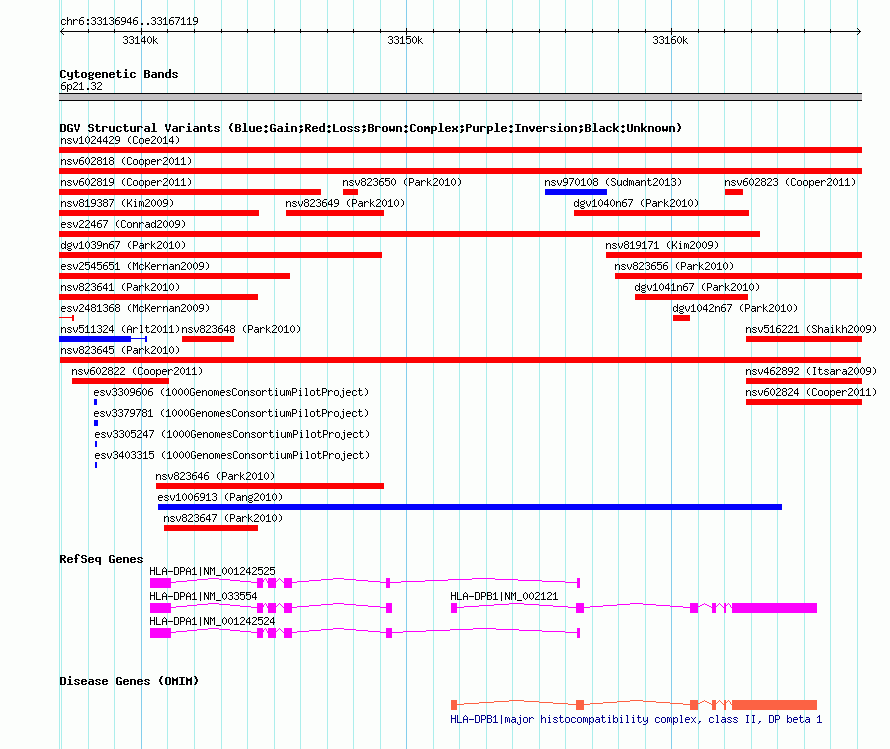Select the nsv602818 (Cooper2011) variant label
This screenshot has width=890, height=749.
pyautogui.click(x=126, y=161)
